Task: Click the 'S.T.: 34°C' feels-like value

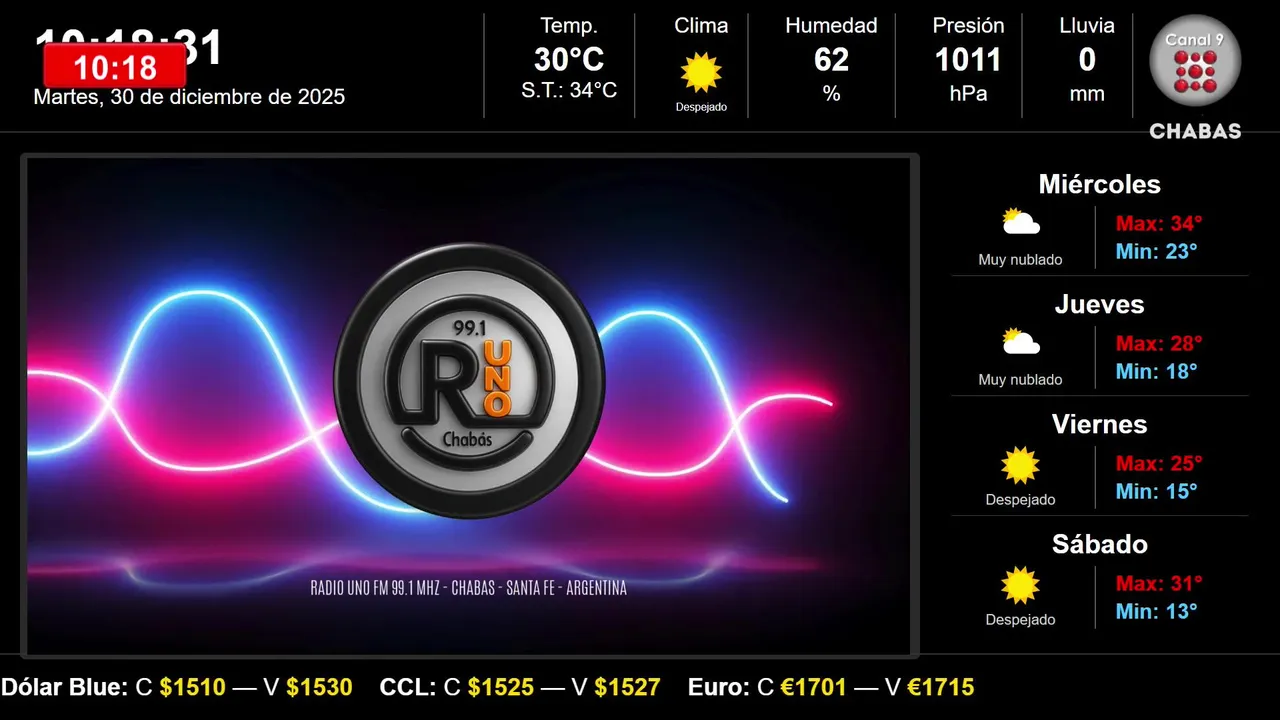Action: [569, 90]
